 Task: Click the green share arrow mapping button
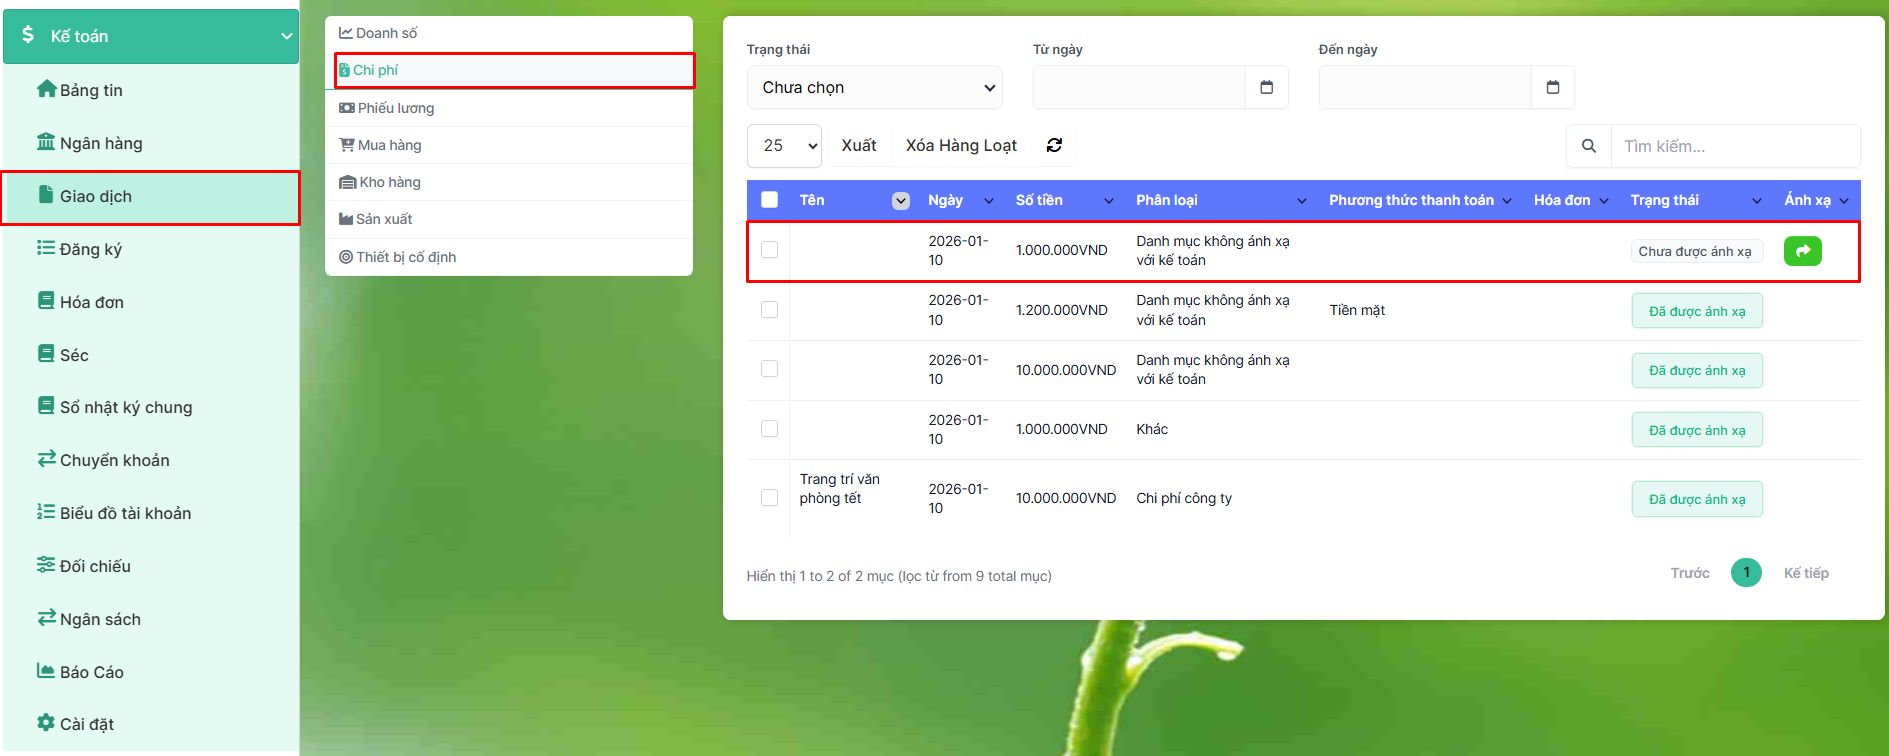(1802, 251)
